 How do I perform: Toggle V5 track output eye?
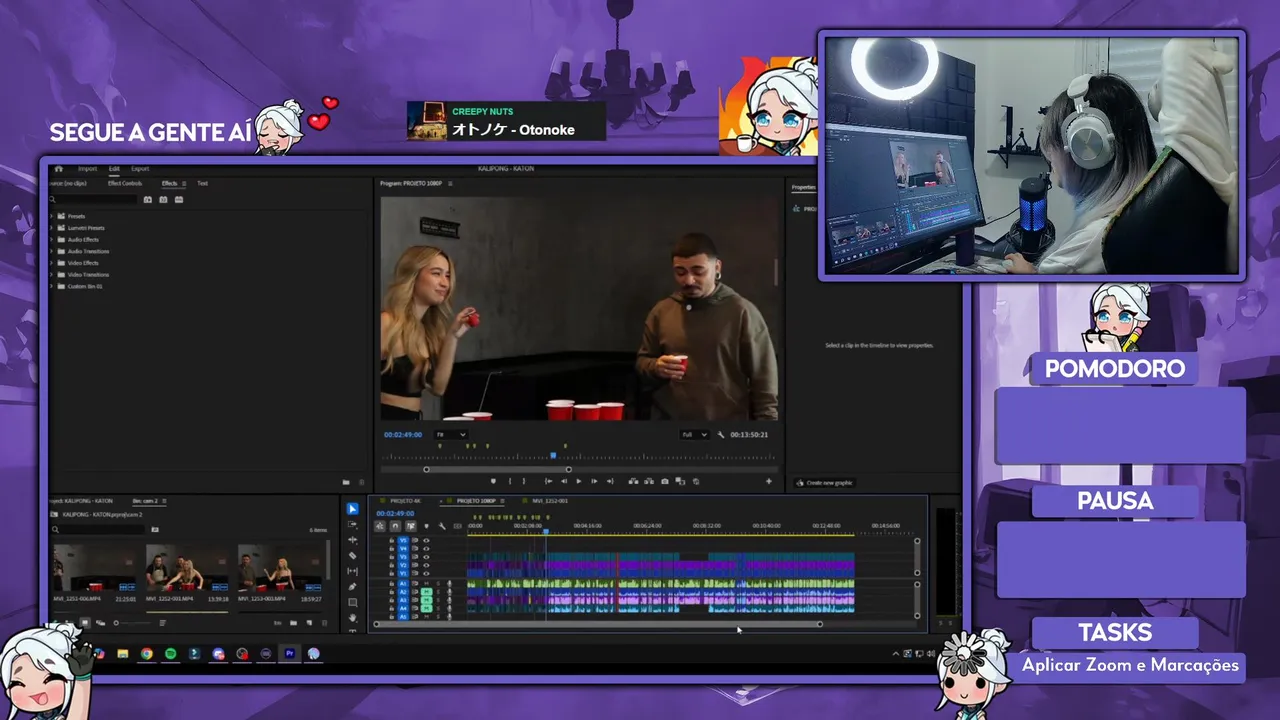tap(426, 540)
